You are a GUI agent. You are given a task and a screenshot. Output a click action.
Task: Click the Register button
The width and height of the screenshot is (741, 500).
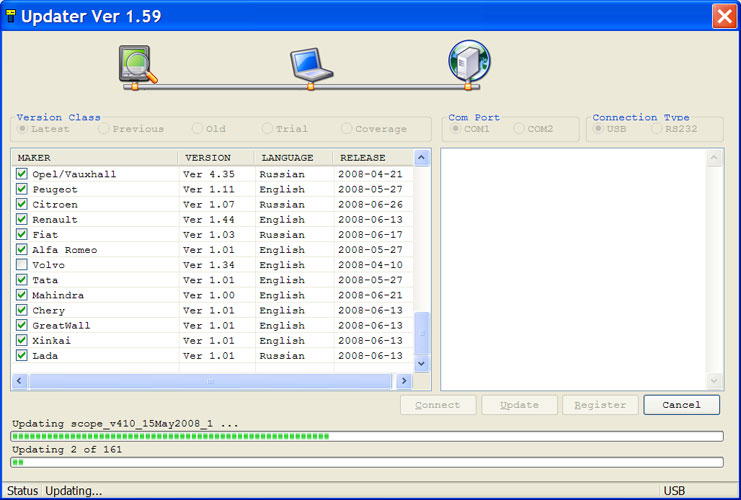[600, 405]
